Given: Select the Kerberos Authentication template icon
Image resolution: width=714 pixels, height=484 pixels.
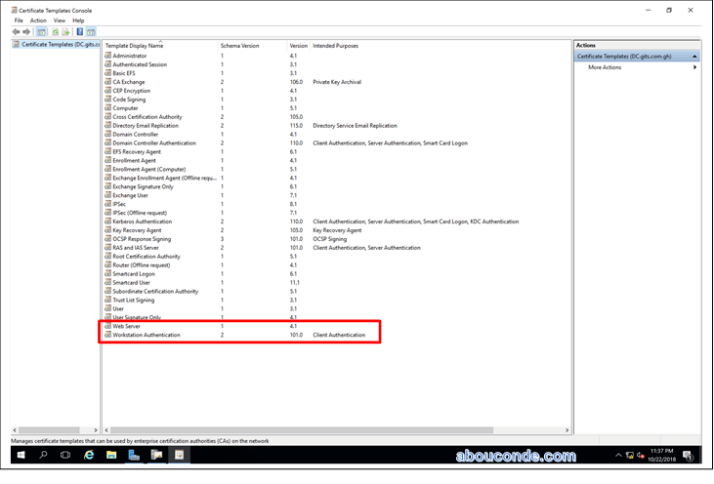Looking at the screenshot, I should click(108, 221).
